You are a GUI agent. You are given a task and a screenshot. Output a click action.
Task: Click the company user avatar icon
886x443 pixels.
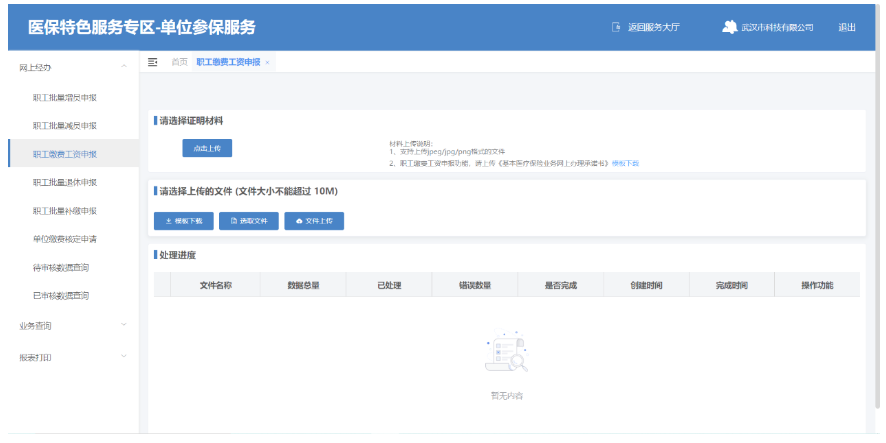[729, 27]
